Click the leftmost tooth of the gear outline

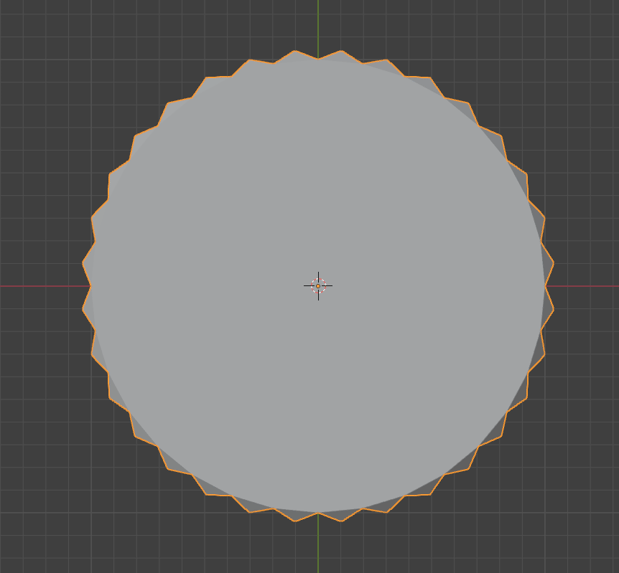[x=83, y=263]
